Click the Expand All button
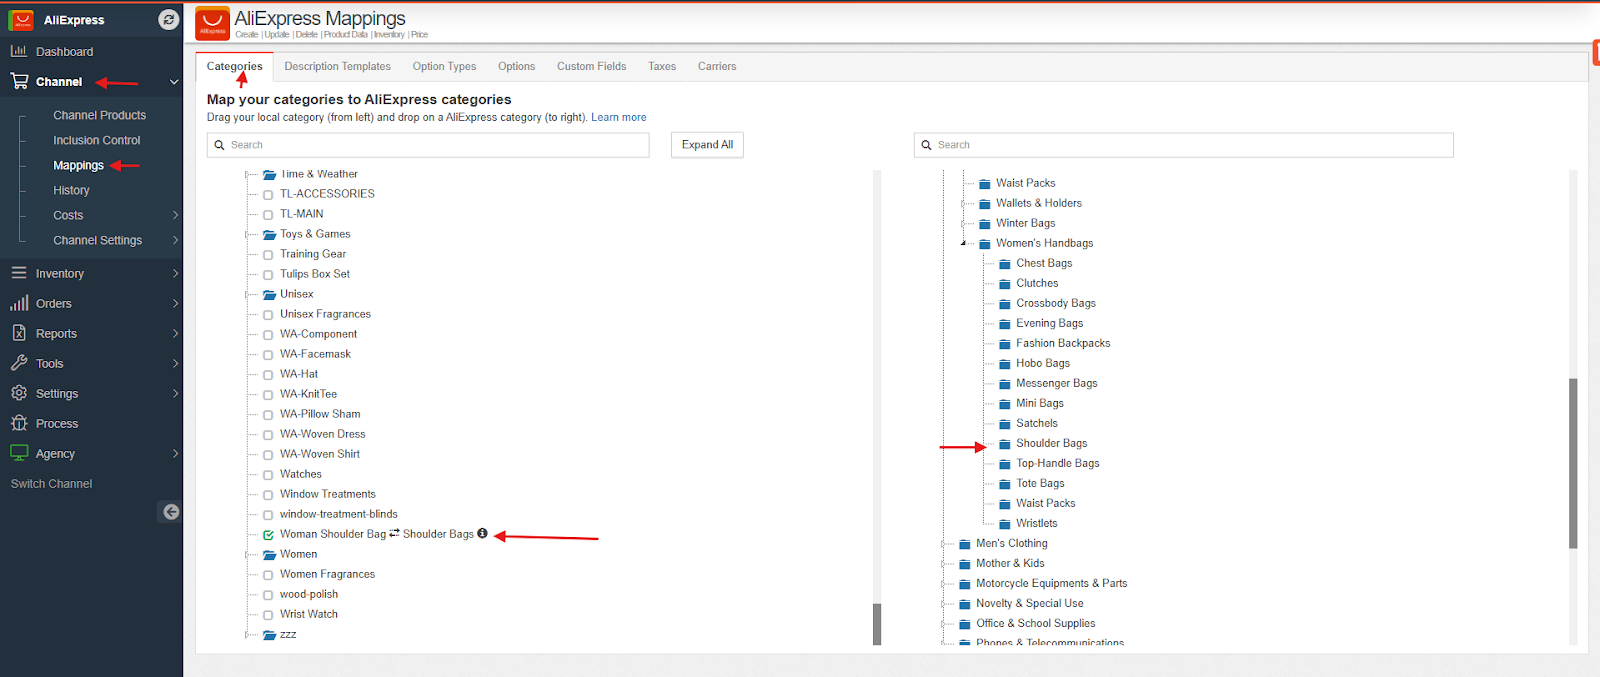1600x677 pixels. click(x=707, y=145)
